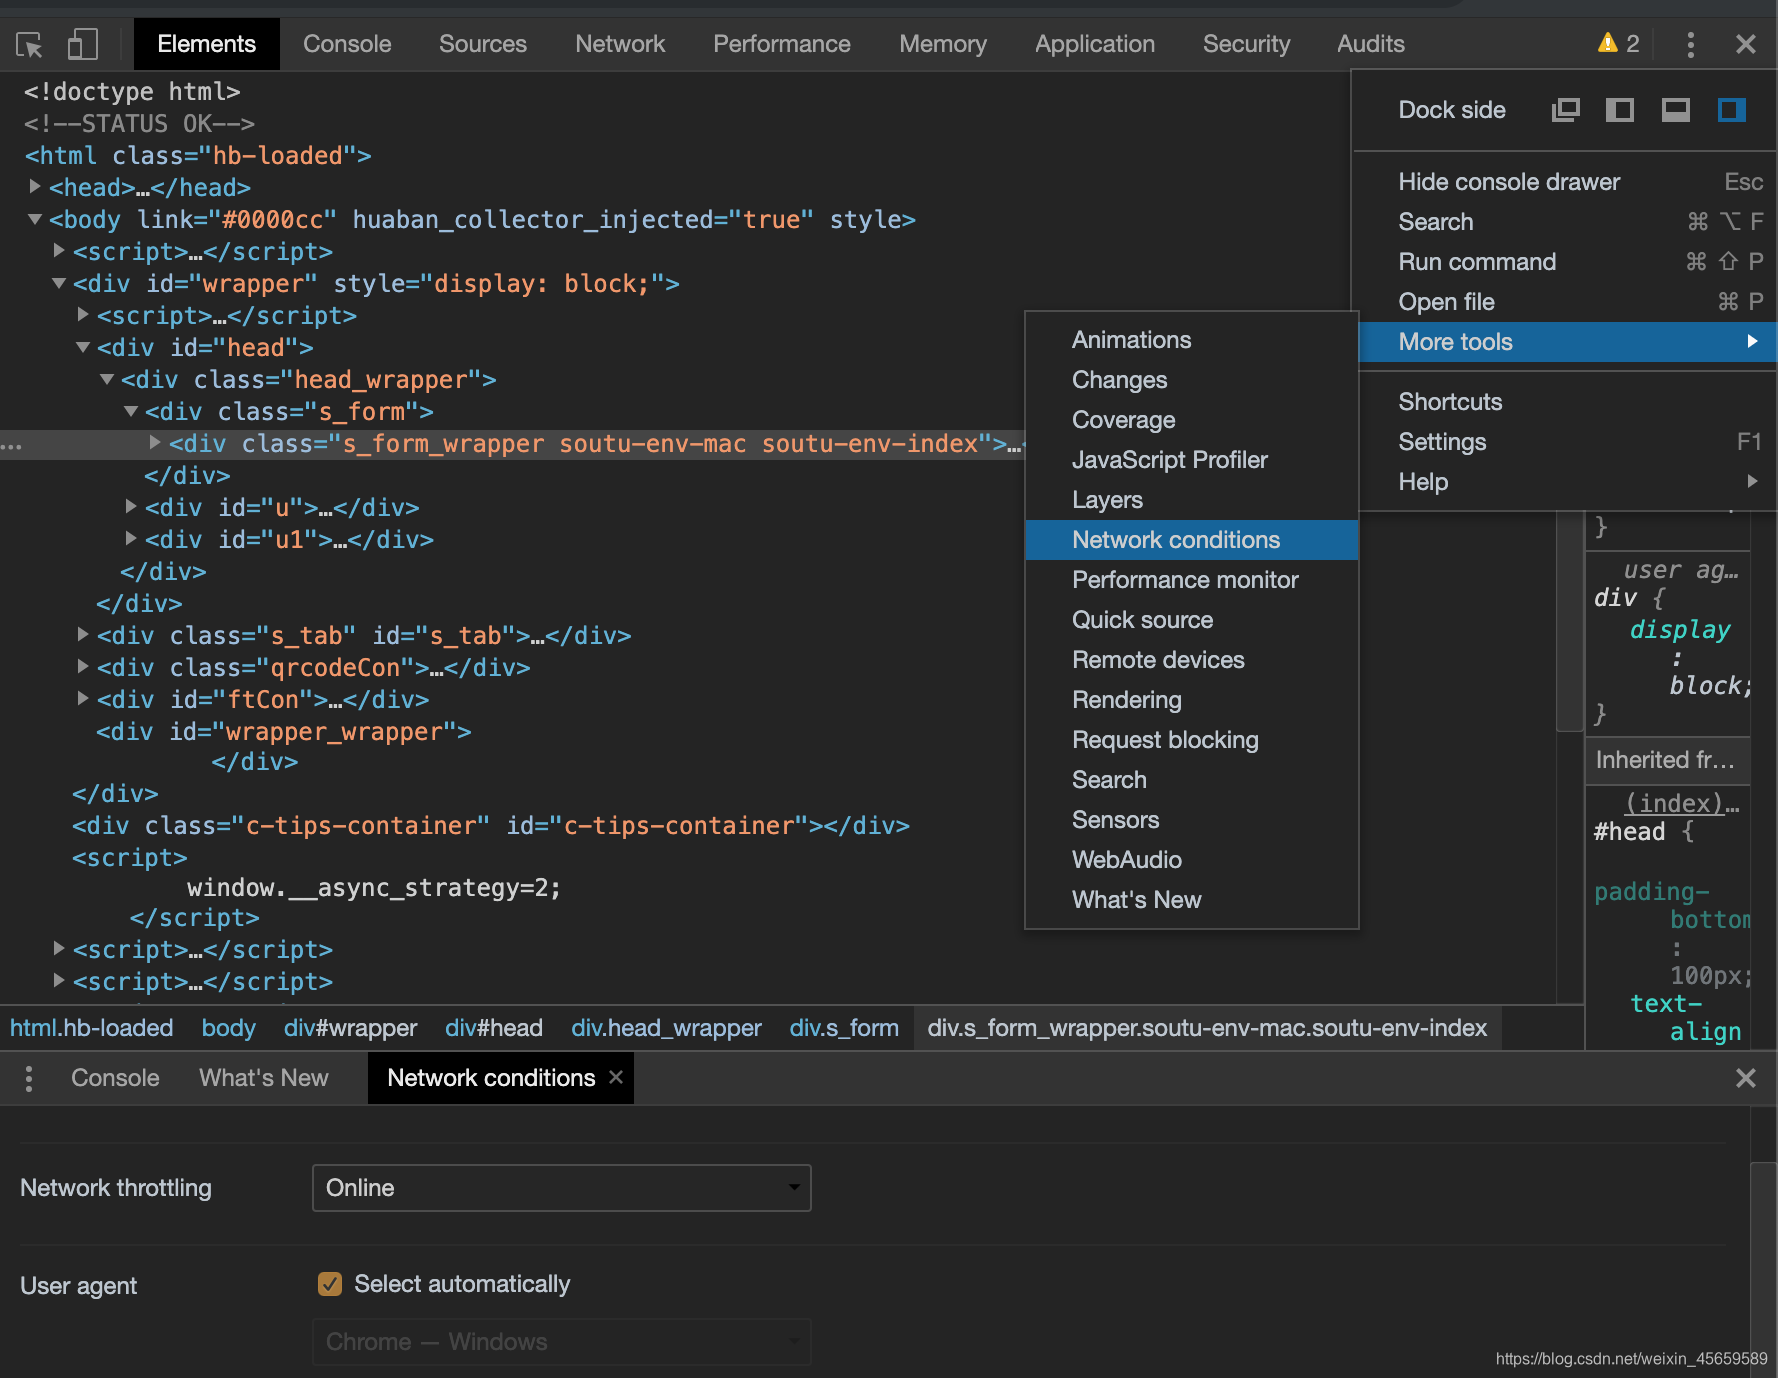
Task: Undock DevTools into separate window
Action: [x=1566, y=110]
